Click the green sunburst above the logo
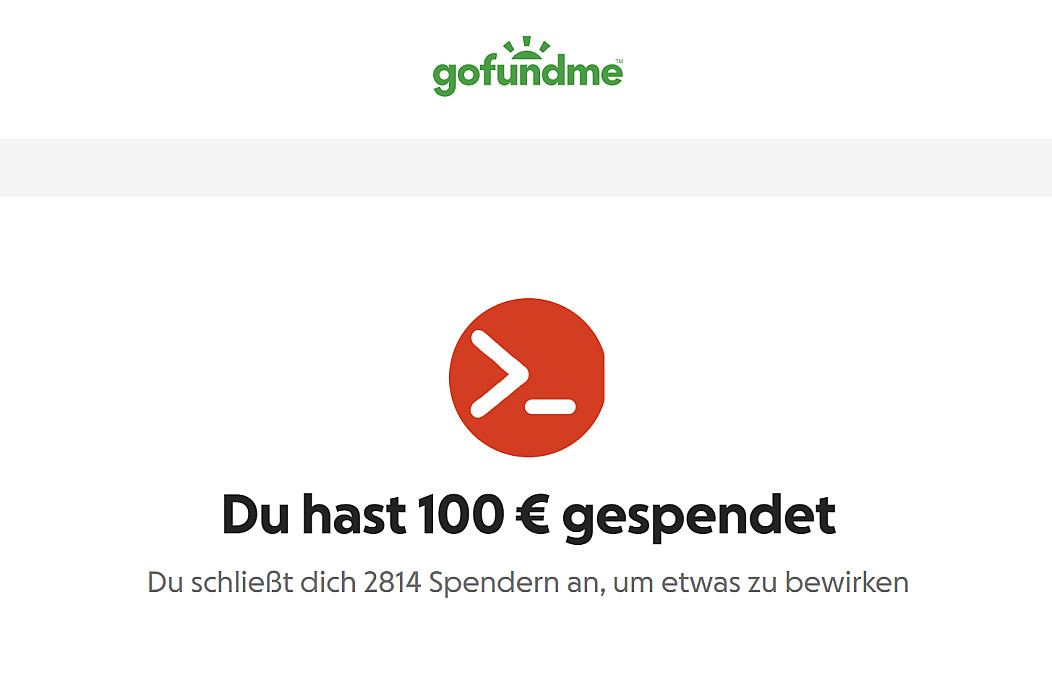 [x=527, y=45]
